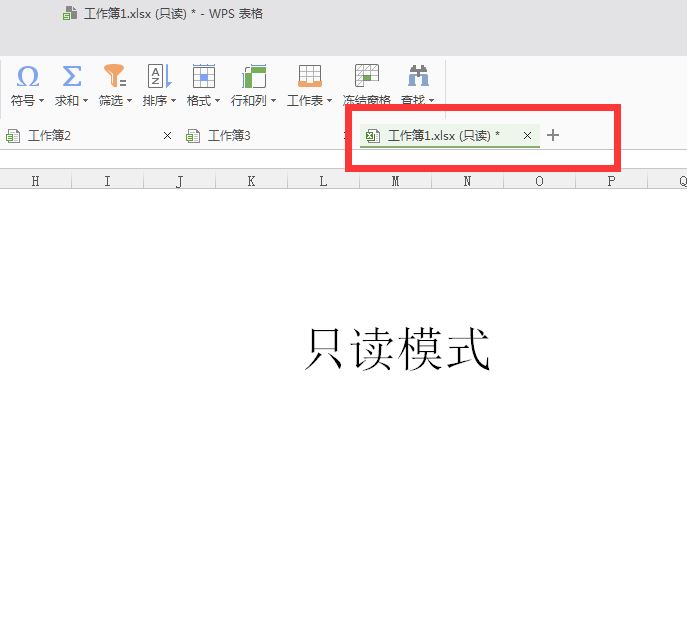This screenshot has height=643, width=687.
Task: Expand the 符号 dropdown arrow
Action: (41, 101)
